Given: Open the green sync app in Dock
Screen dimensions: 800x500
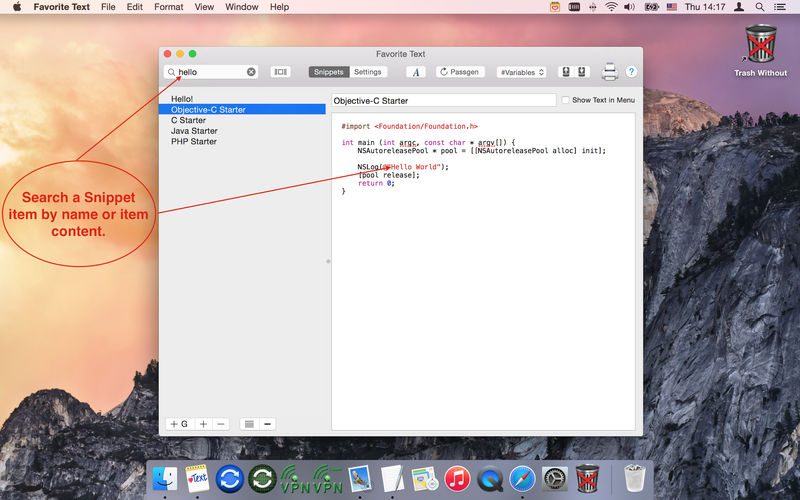Looking at the screenshot, I should pyautogui.click(x=262, y=479).
